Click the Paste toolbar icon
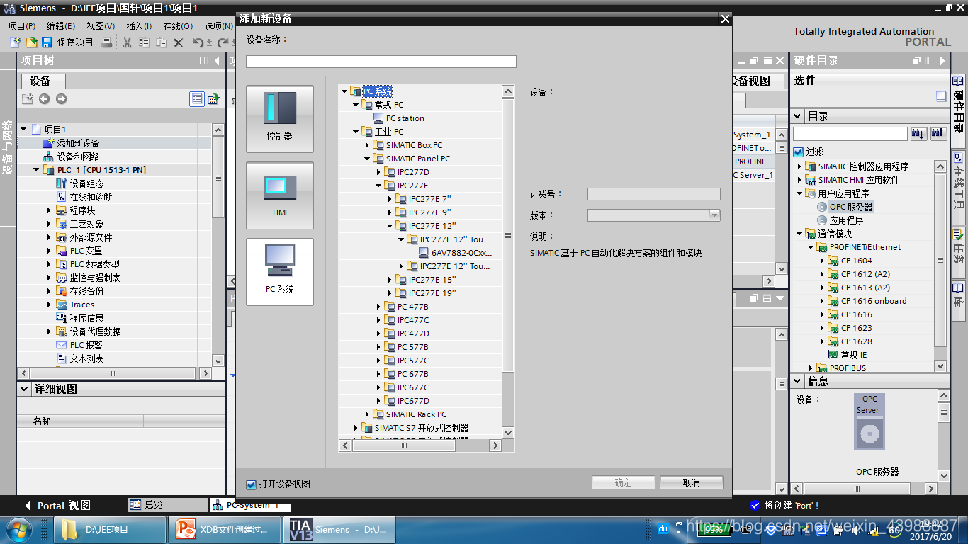The height and width of the screenshot is (545, 968). point(161,42)
